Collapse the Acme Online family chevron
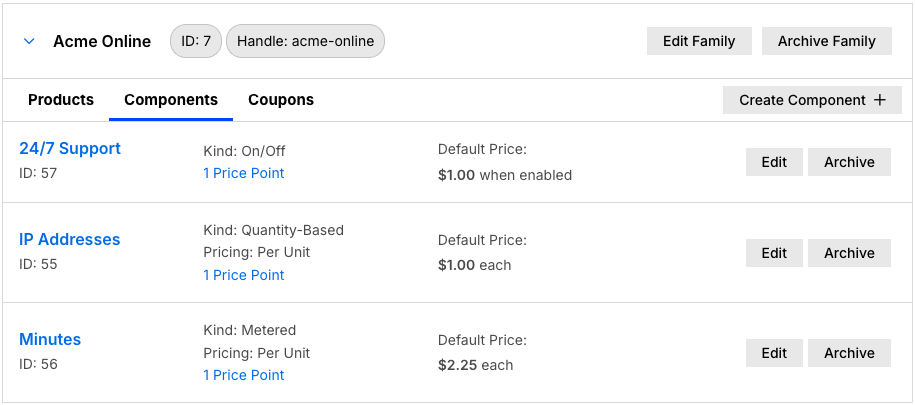This screenshot has width=915, height=405. (29, 41)
